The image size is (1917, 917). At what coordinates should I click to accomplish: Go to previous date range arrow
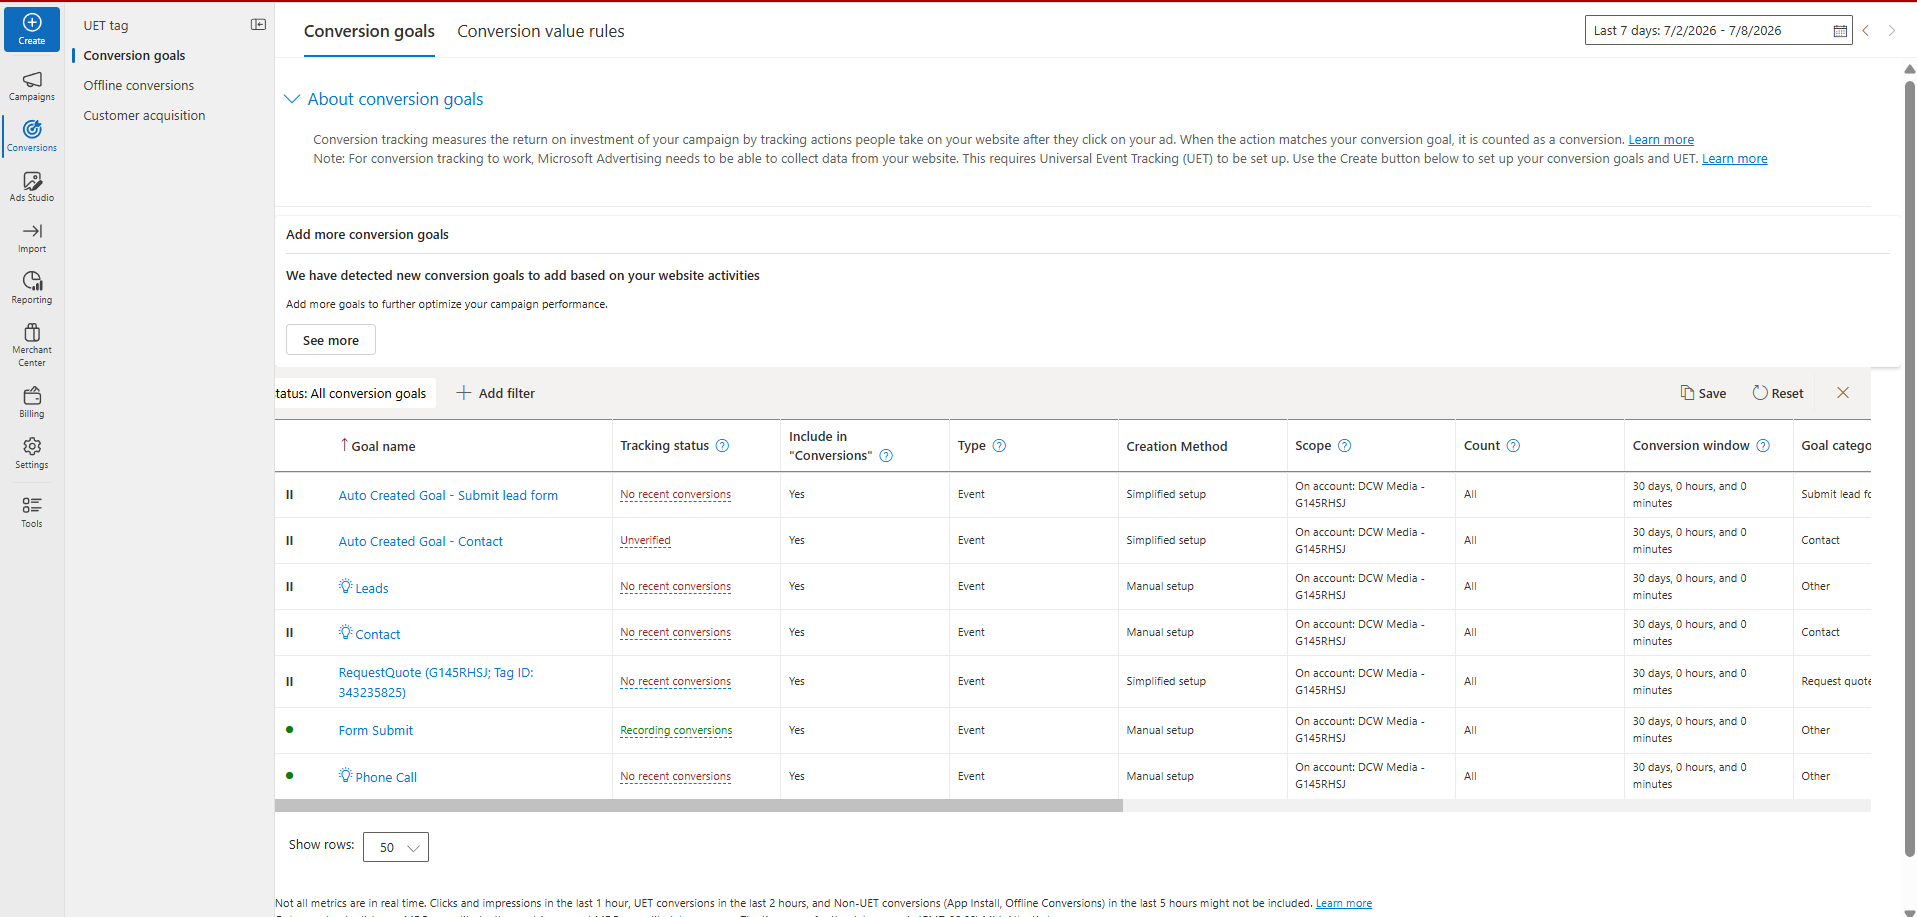click(1866, 31)
